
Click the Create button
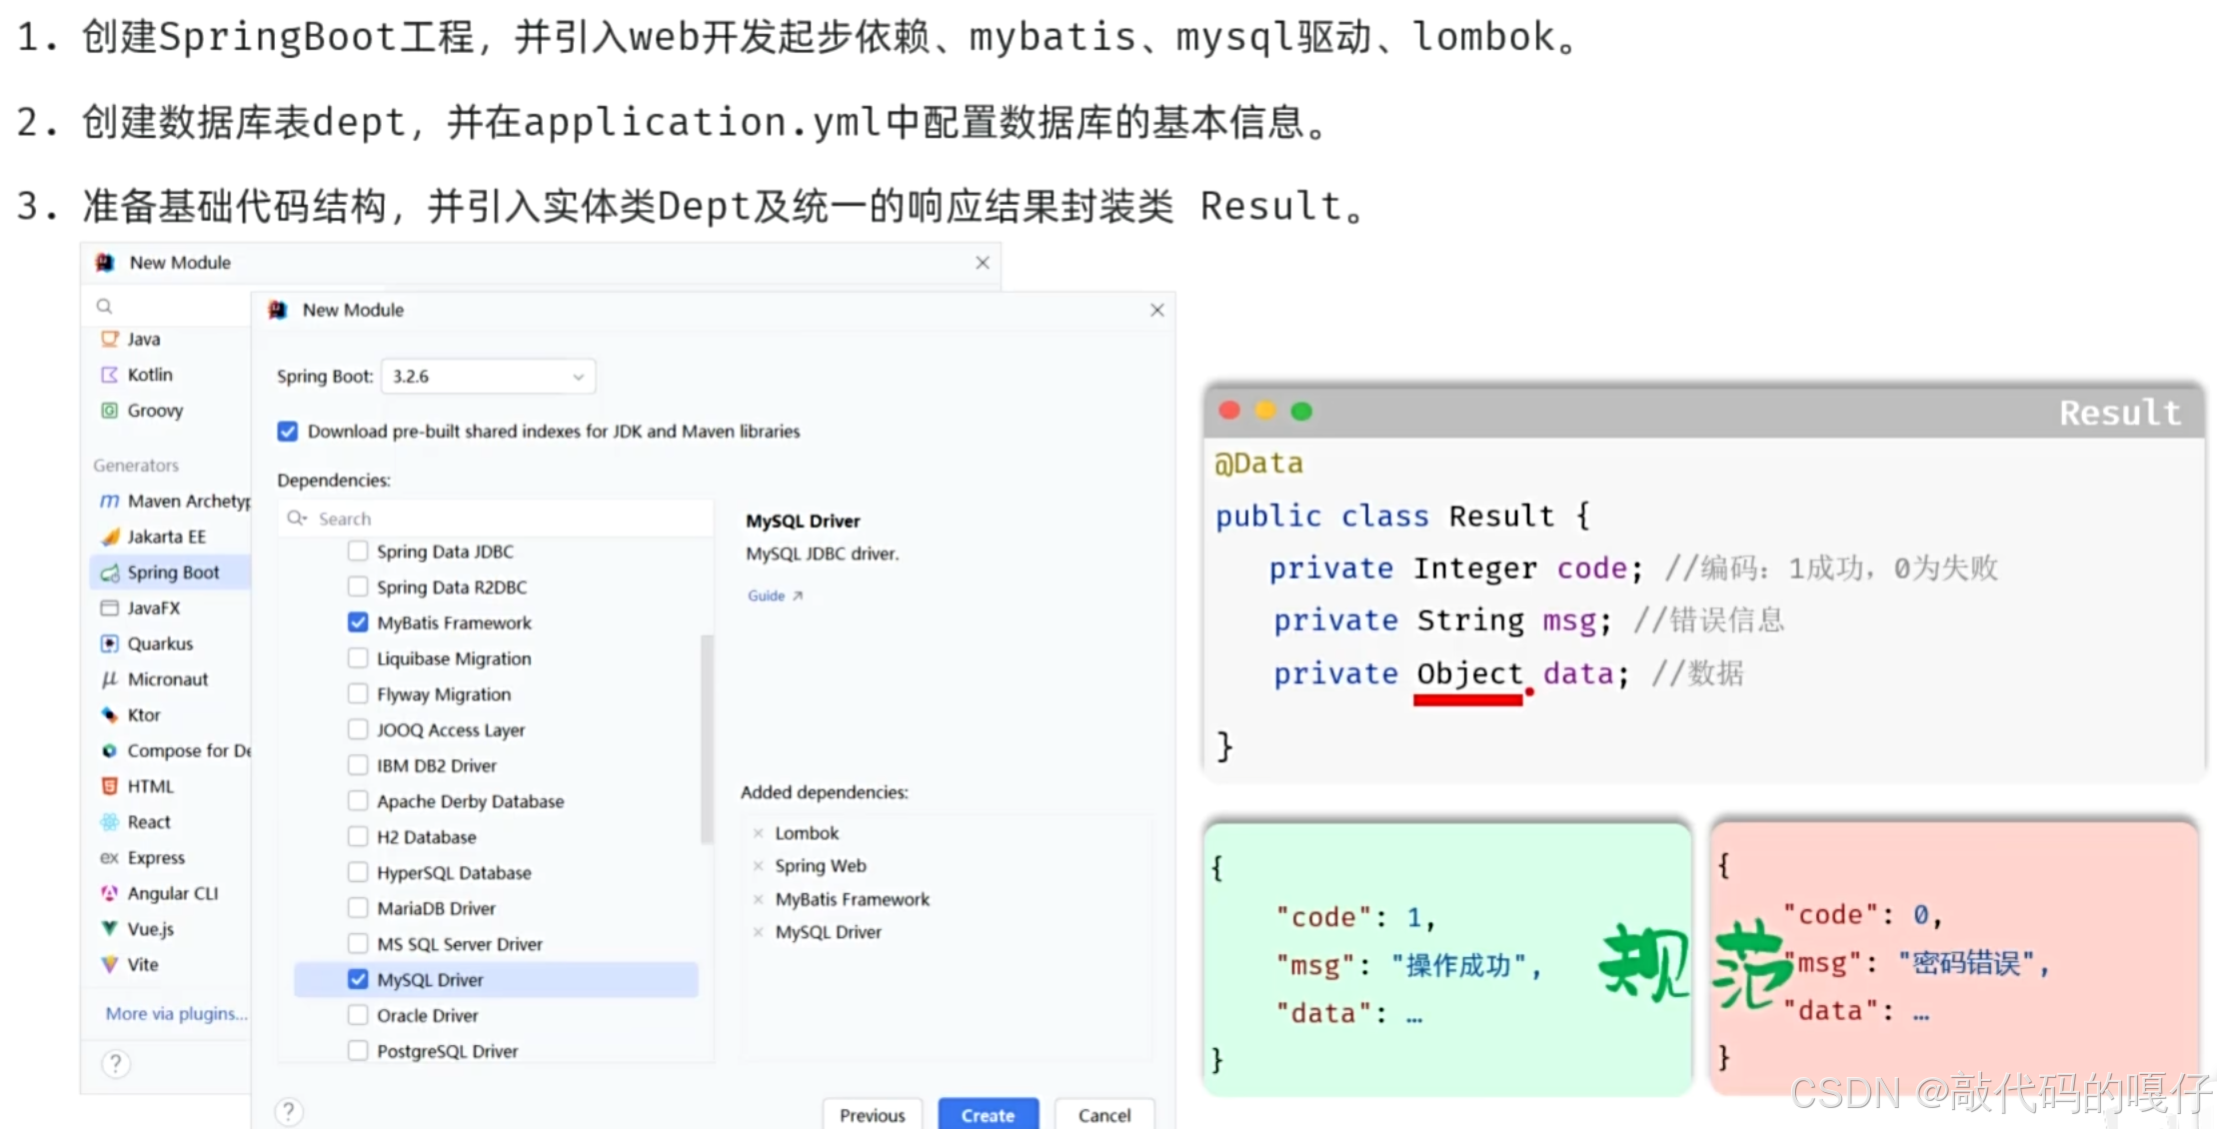[987, 1114]
